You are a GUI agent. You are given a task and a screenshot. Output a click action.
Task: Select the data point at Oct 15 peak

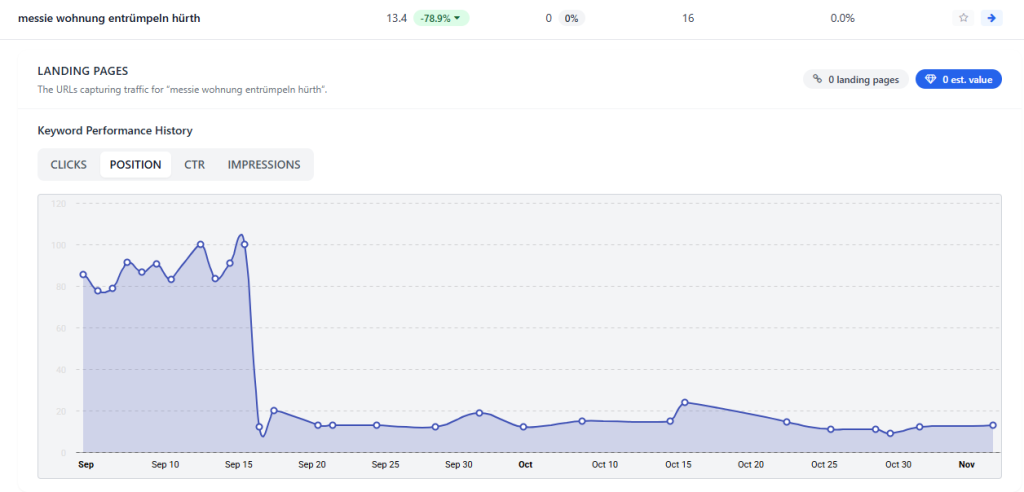pyautogui.click(x=685, y=402)
